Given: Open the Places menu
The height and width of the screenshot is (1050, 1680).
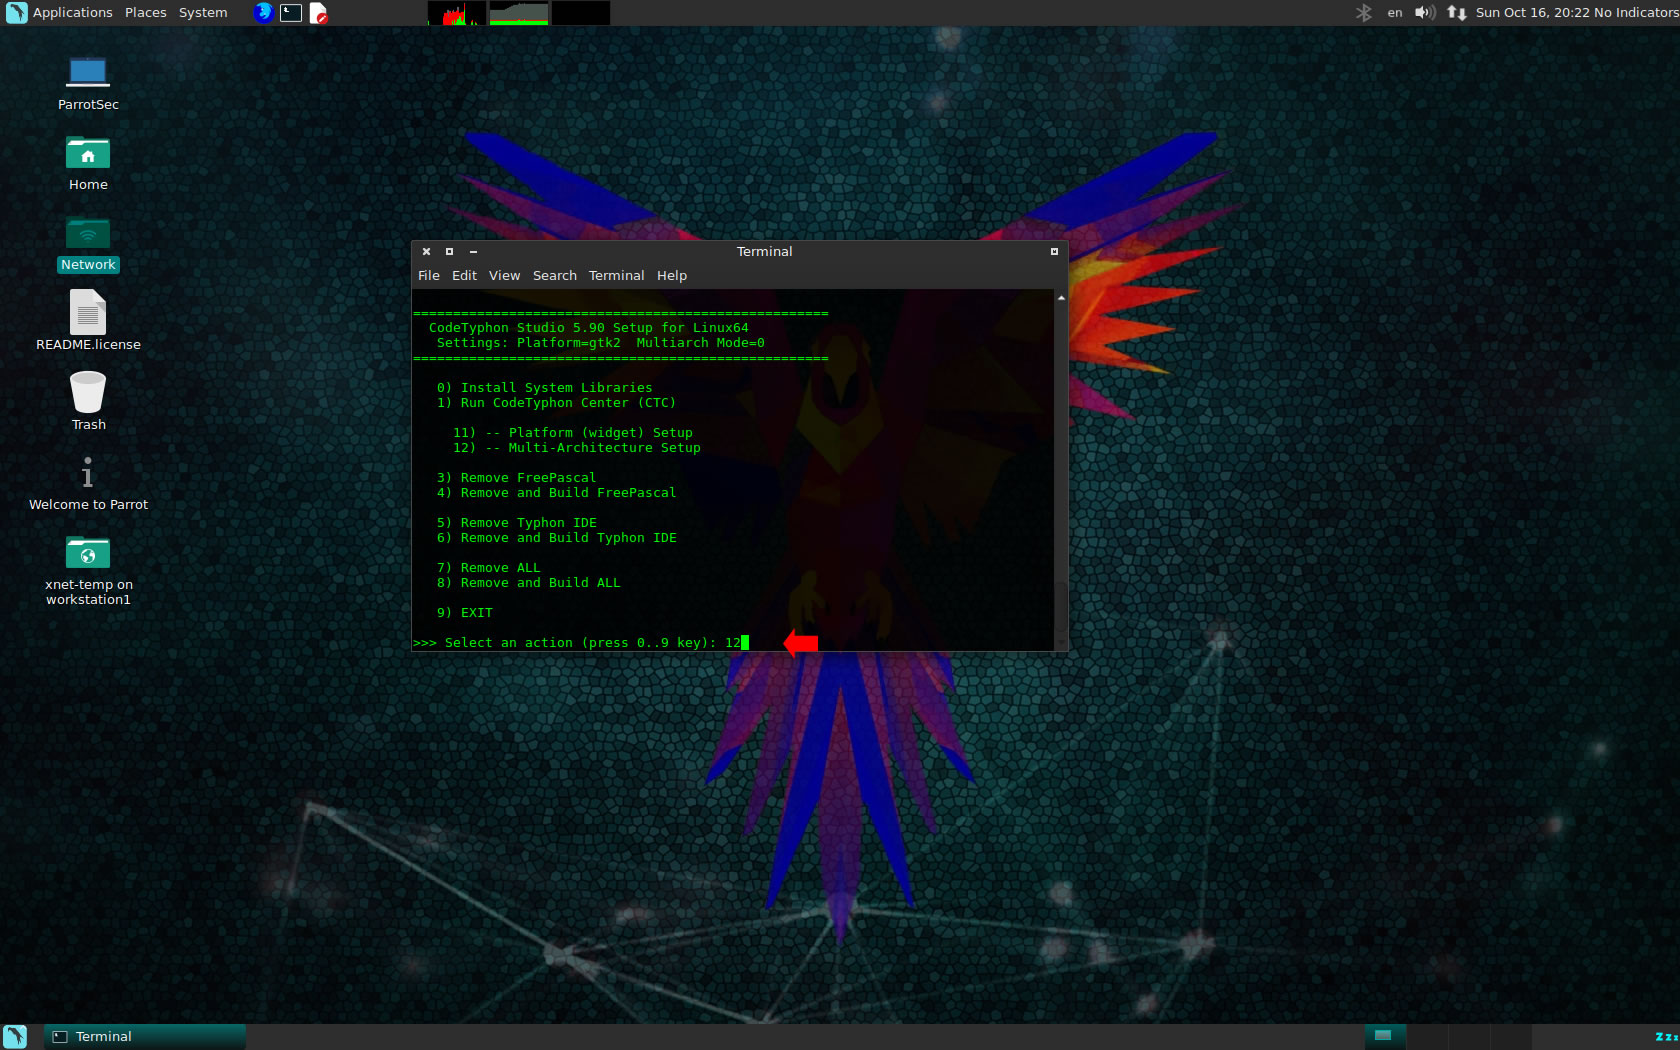Looking at the screenshot, I should (145, 13).
